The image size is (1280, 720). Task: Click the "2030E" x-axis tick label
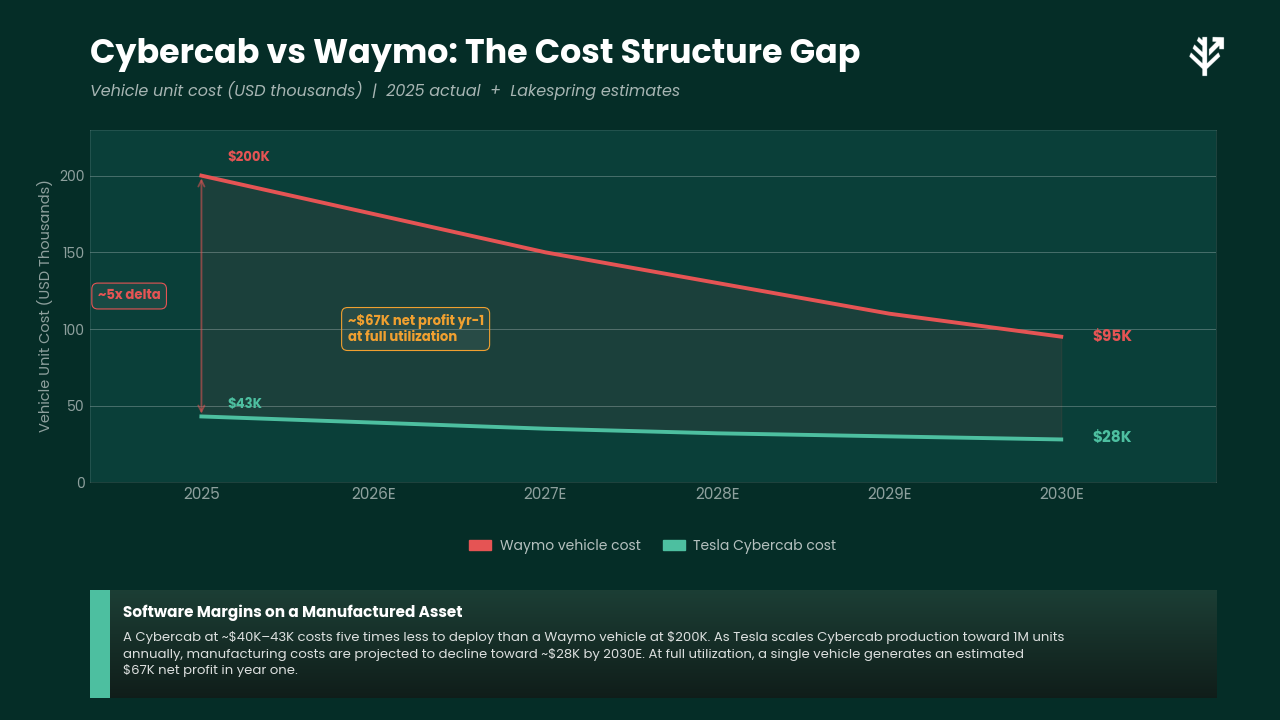click(x=1061, y=494)
